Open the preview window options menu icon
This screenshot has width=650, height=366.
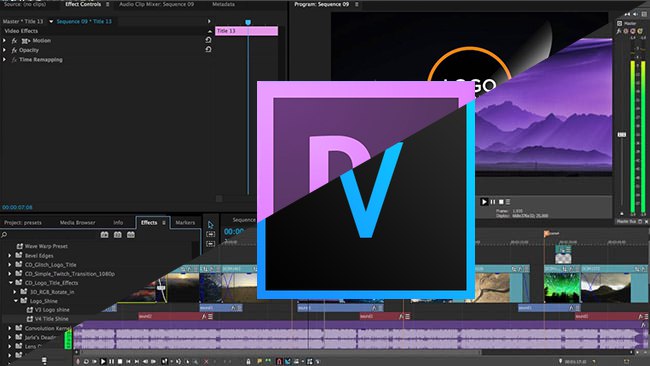[508, 202]
